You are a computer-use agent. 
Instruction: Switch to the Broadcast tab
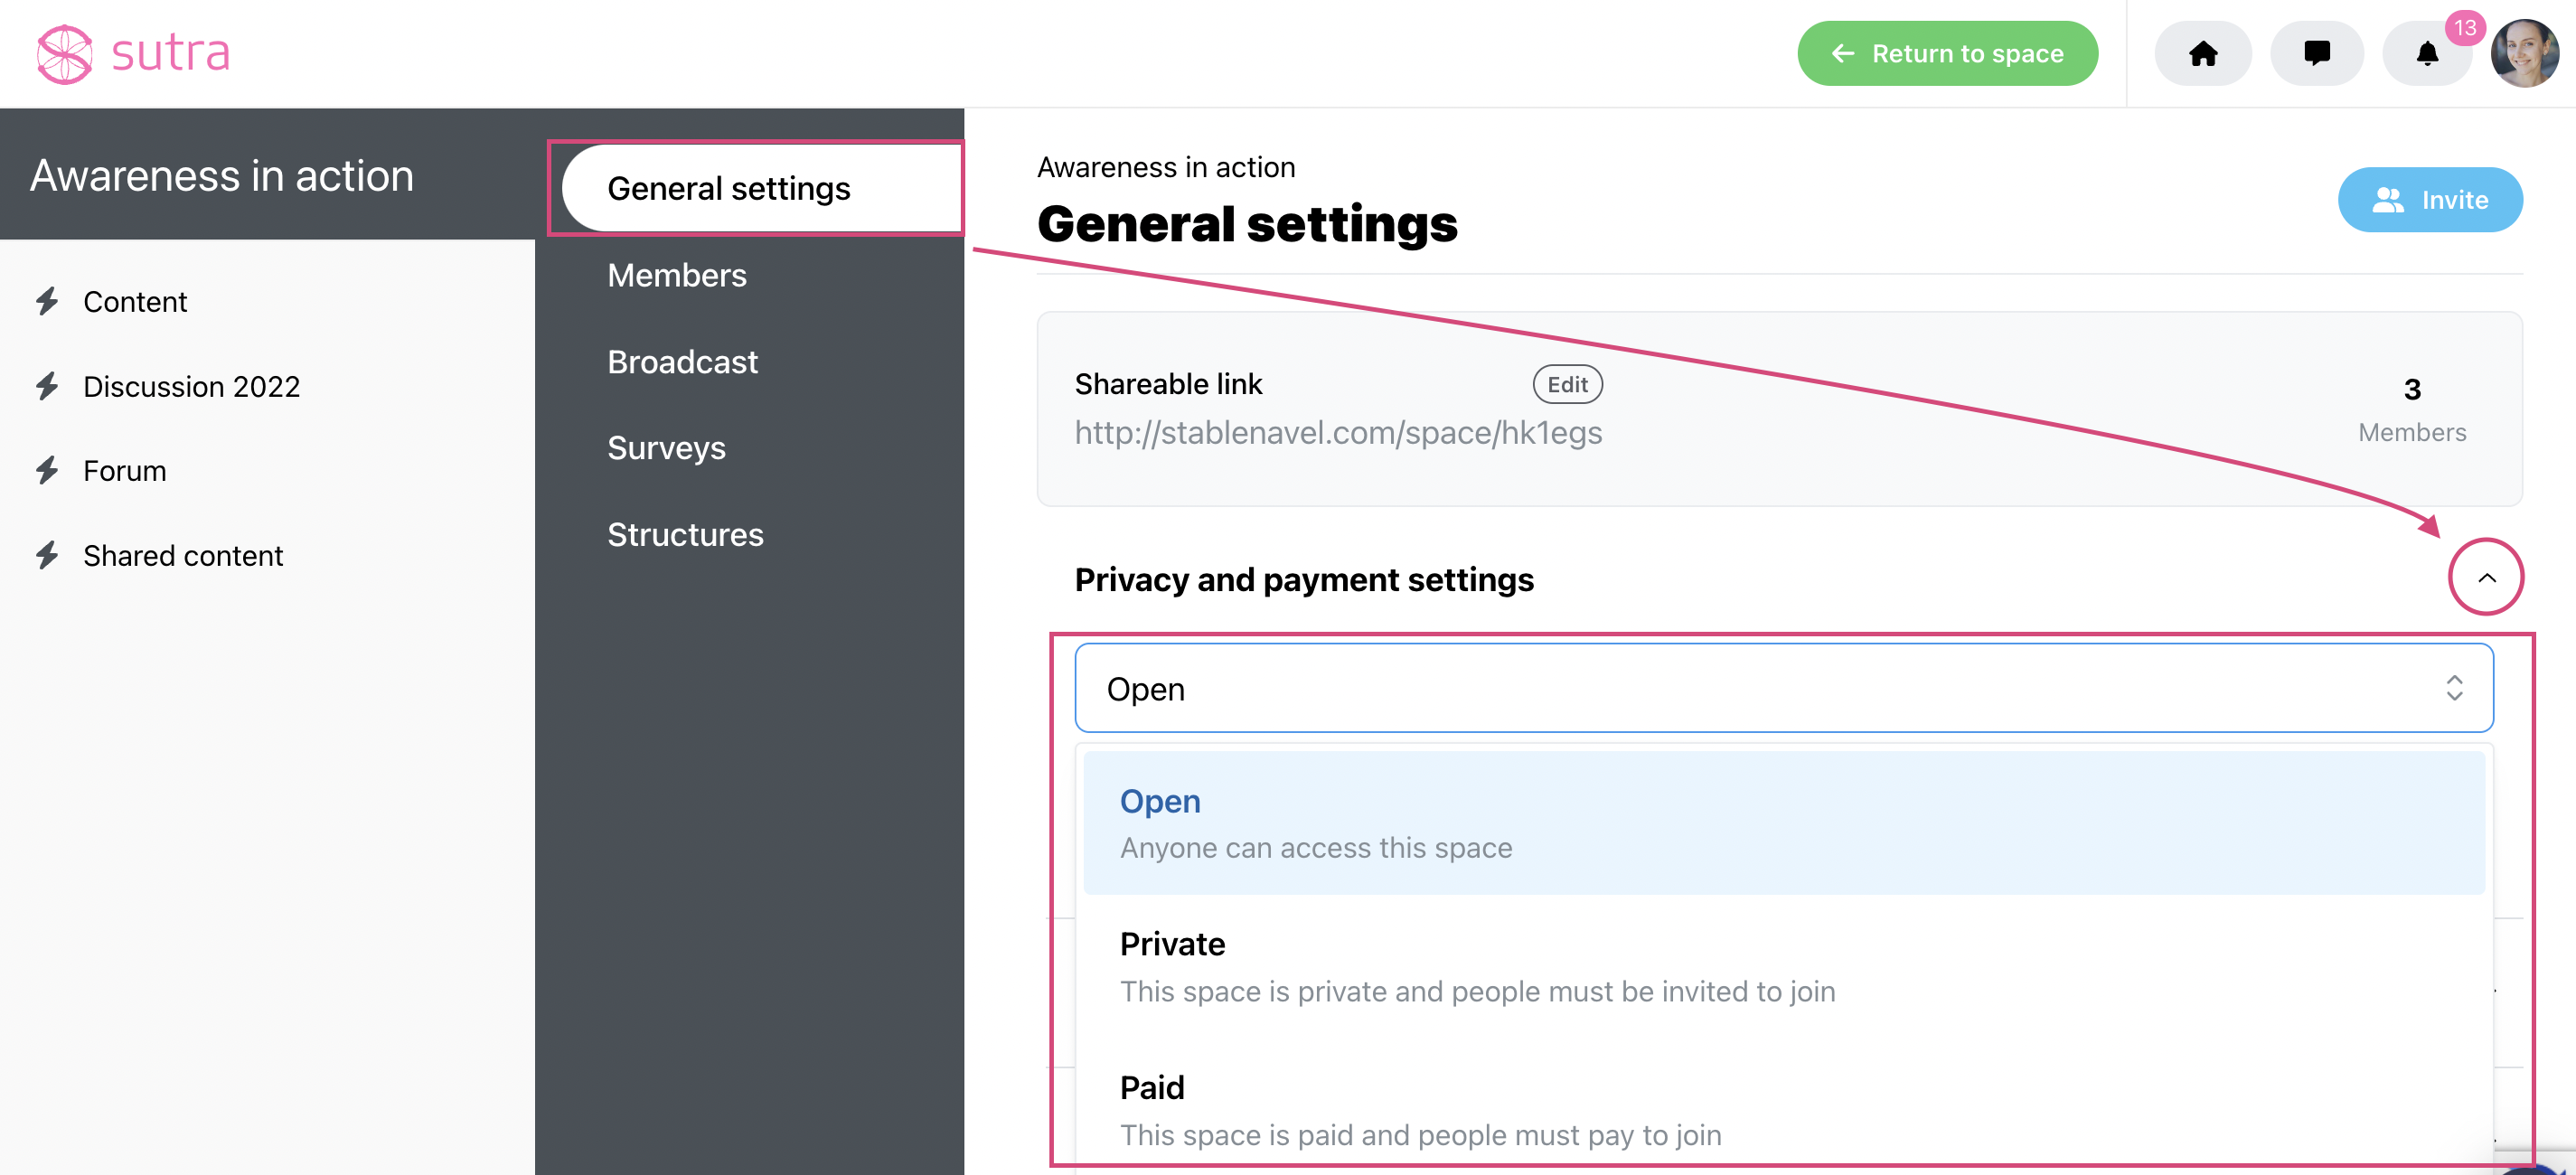click(x=682, y=362)
